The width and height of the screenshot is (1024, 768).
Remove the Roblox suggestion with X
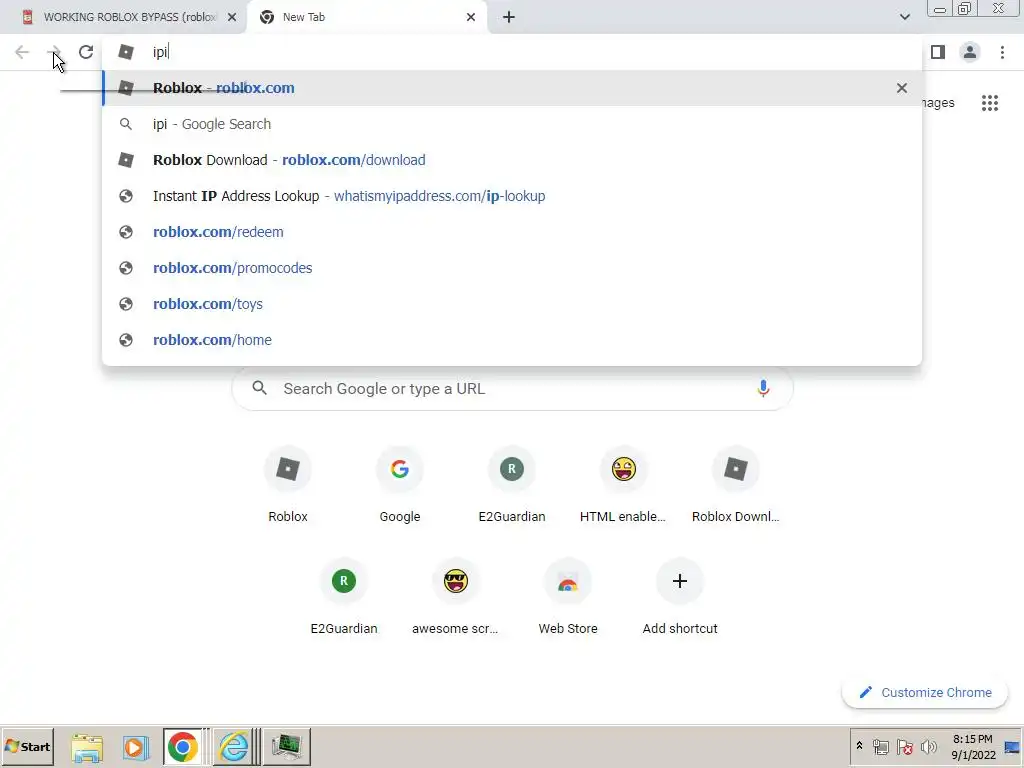coord(902,88)
